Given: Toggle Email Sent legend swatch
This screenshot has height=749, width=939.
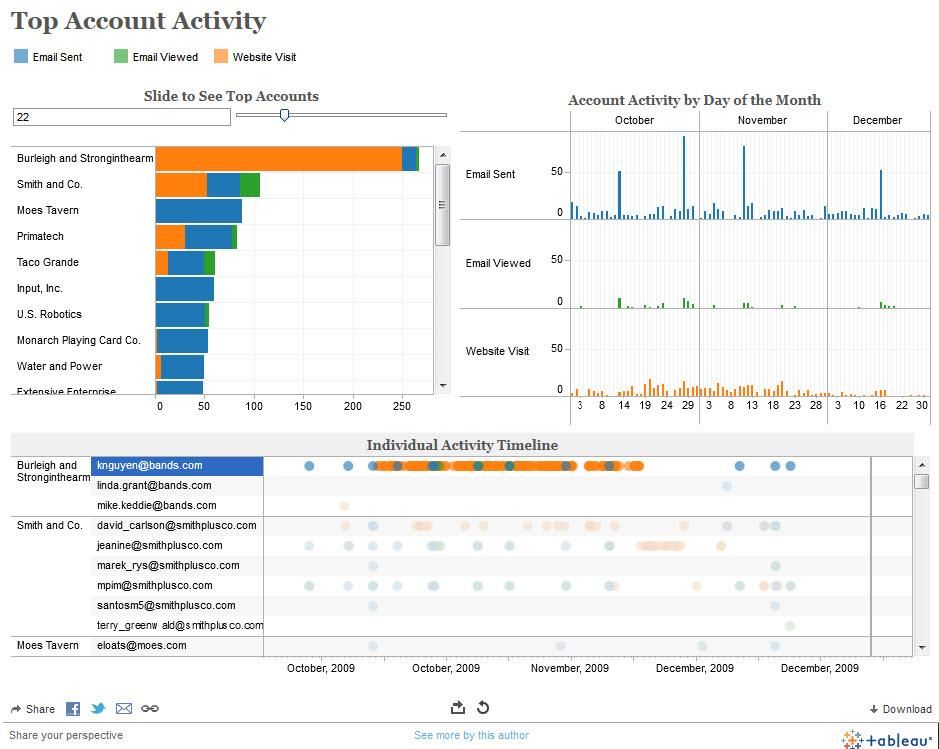Looking at the screenshot, I should (21, 56).
